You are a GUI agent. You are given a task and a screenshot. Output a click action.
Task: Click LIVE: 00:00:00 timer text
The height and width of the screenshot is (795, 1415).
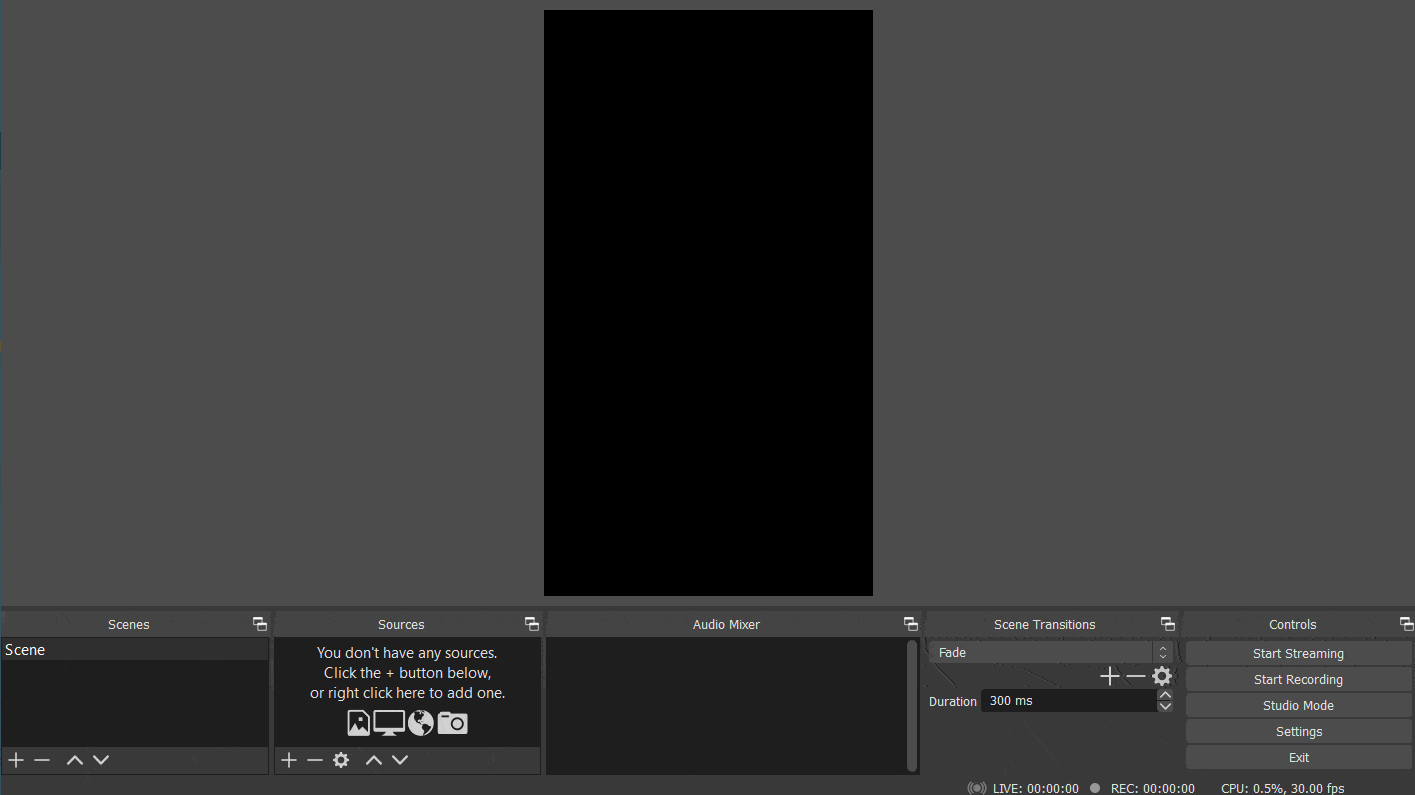coord(1036,788)
